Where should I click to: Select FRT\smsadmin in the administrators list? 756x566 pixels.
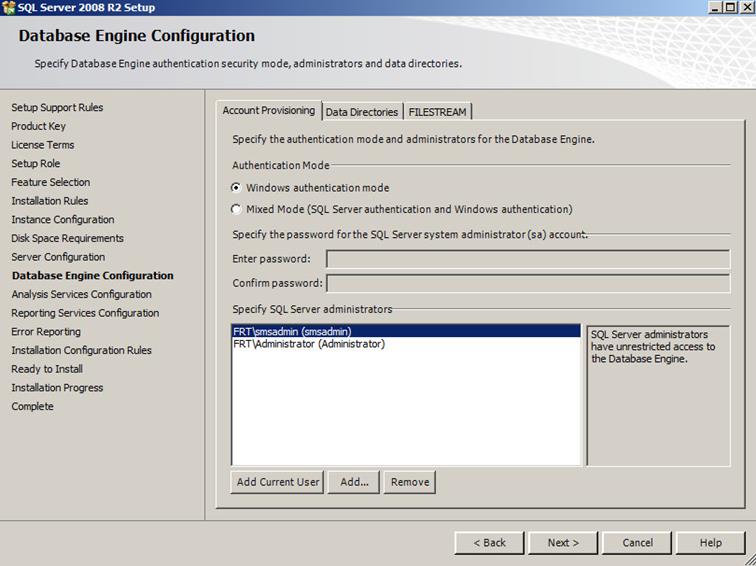point(406,331)
